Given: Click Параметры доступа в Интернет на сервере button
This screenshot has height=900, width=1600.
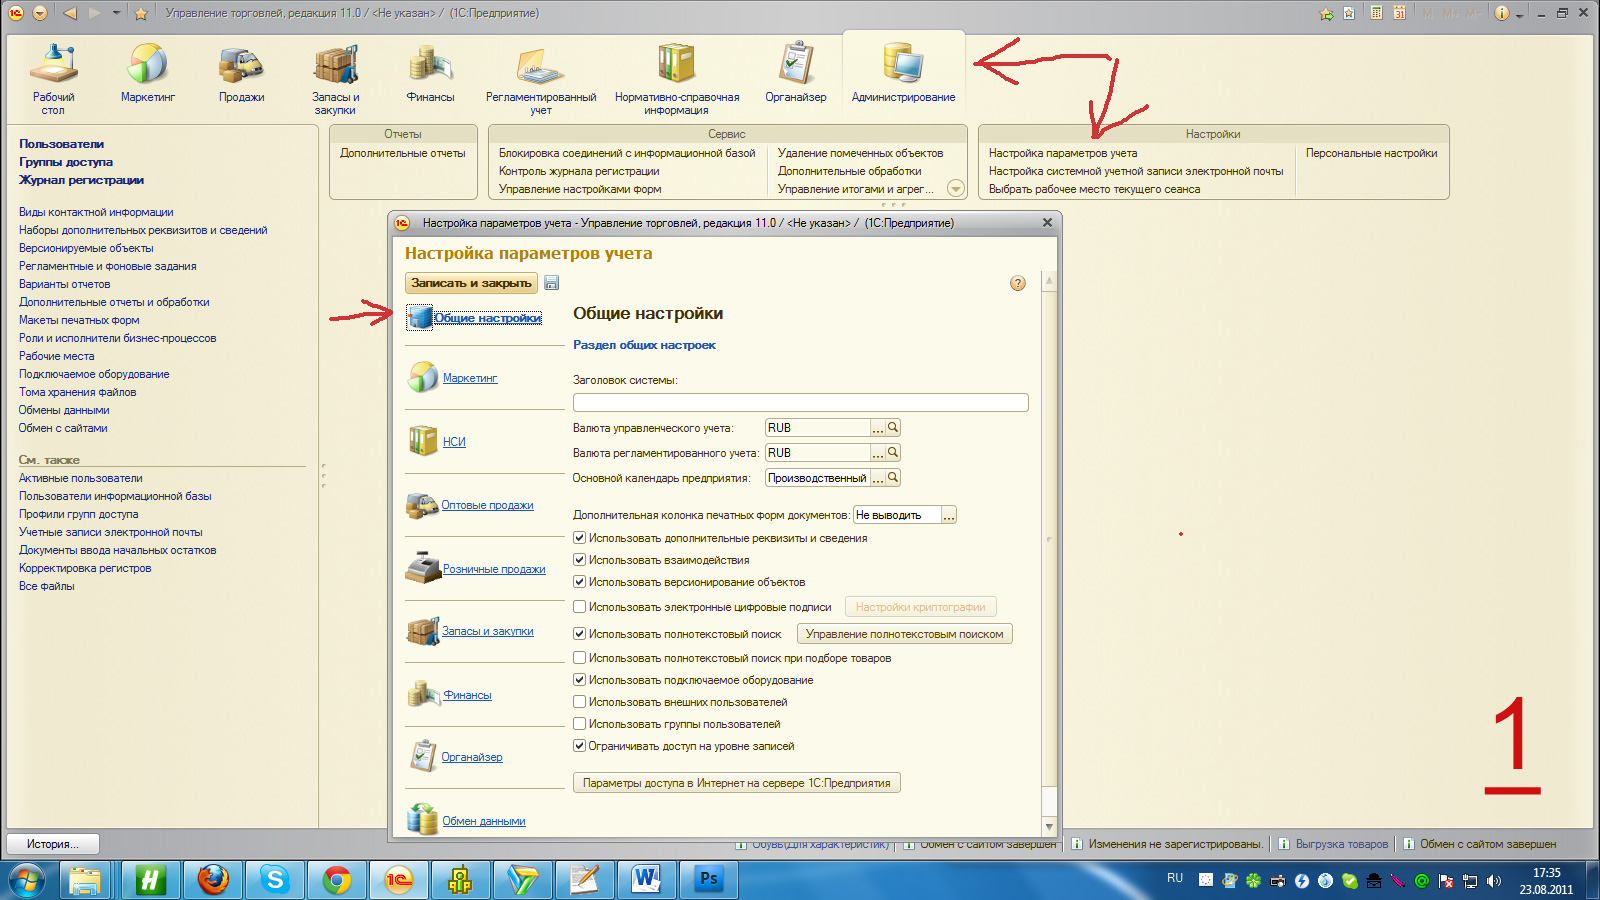Looking at the screenshot, I should point(737,783).
